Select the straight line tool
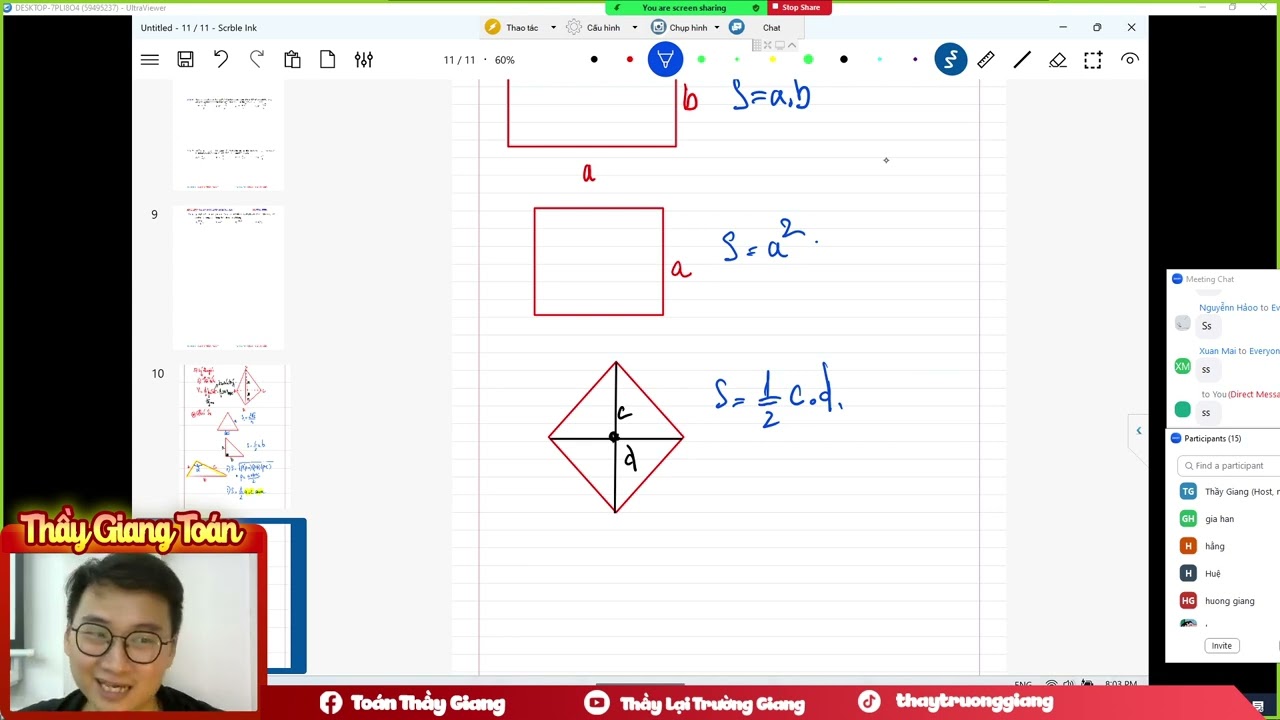 tap(1022, 60)
